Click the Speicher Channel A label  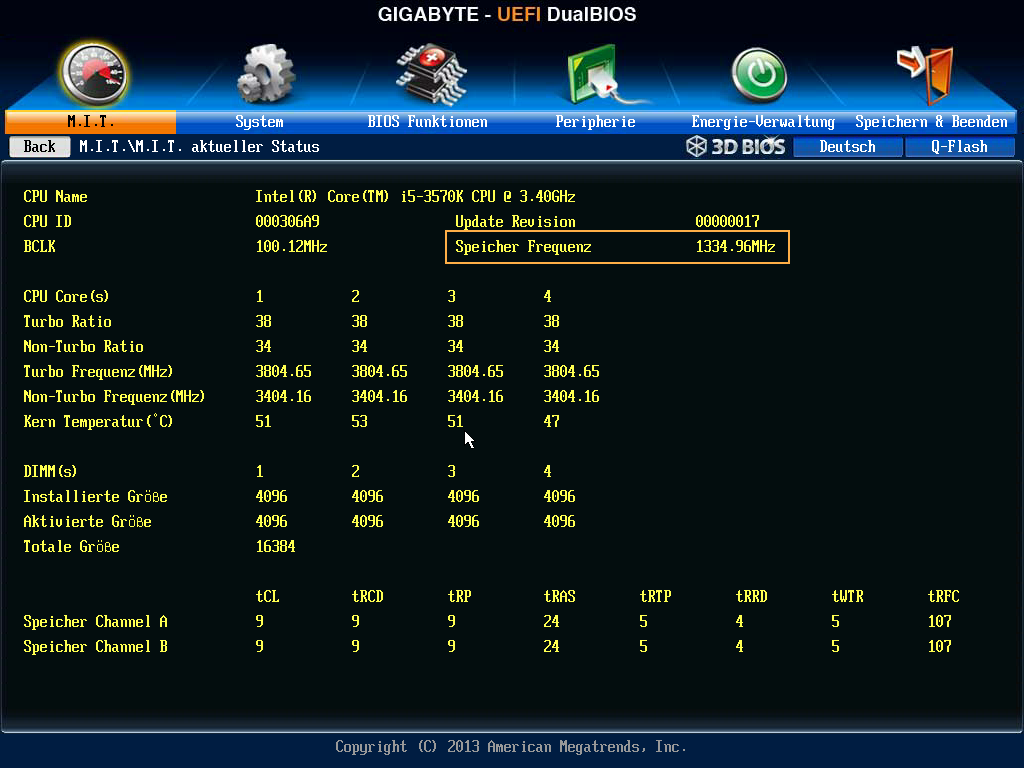tap(95, 621)
